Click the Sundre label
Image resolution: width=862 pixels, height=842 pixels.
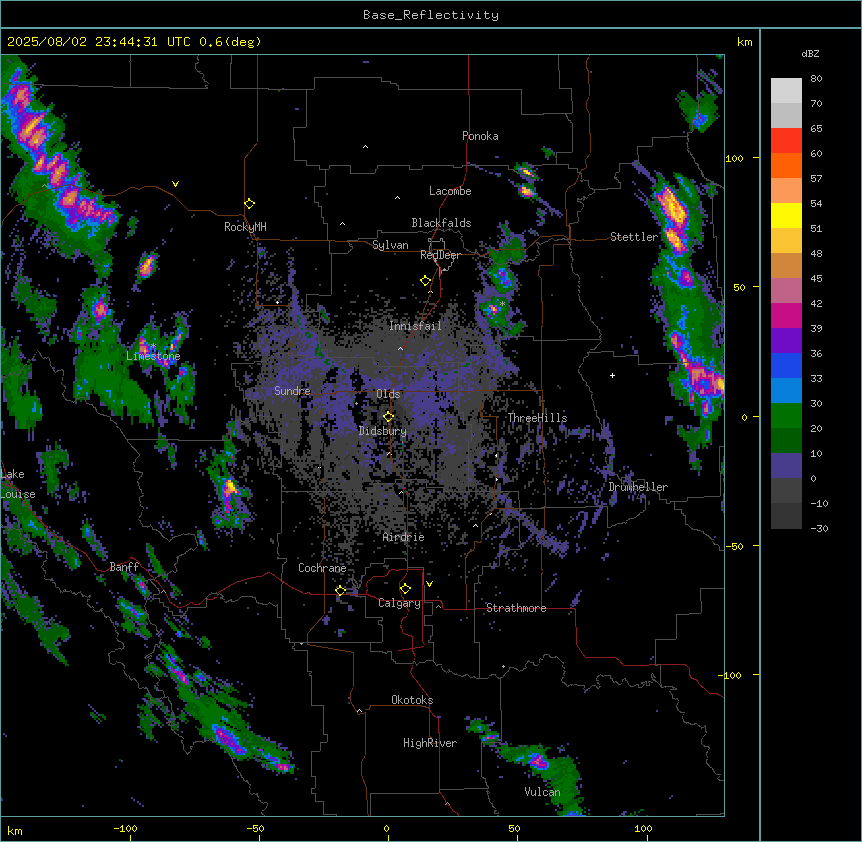(x=292, y=391)
